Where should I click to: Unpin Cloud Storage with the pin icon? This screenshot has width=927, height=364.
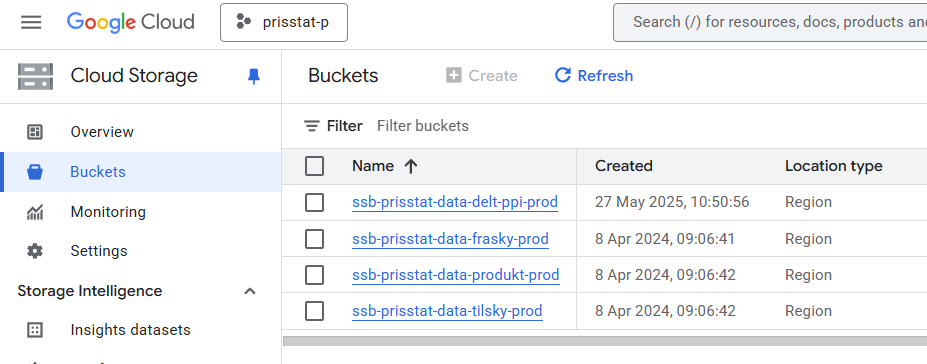pyautogui.click(x=254, y=76)
